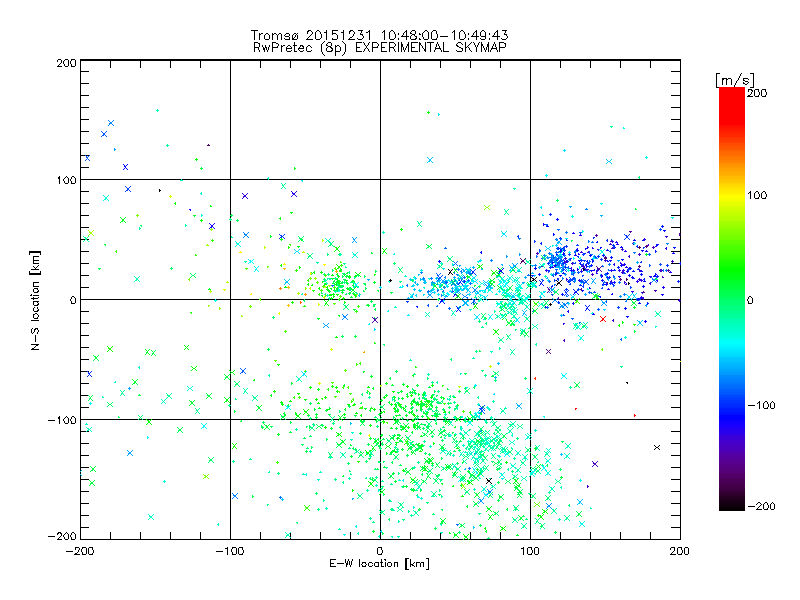Image resolution: width=800 pixels, height=600 pixels.
Task: Select the subtitle 'RwPretec (8p) EXPERIMENTAL SKYMAP'
Action: click(x=380, y=47)
